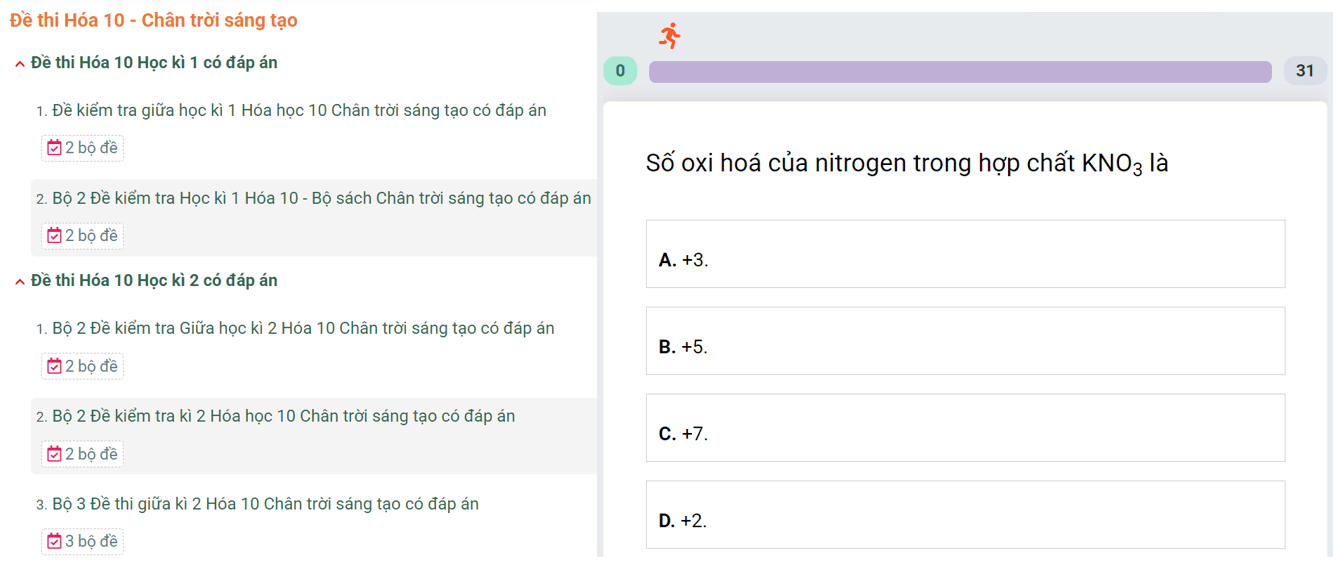The image size is (1341, 567).
Task: Click calendar icon under Bộ 2 Đề kiểm tra Giữa học kì 2
Action: (55, 367)
